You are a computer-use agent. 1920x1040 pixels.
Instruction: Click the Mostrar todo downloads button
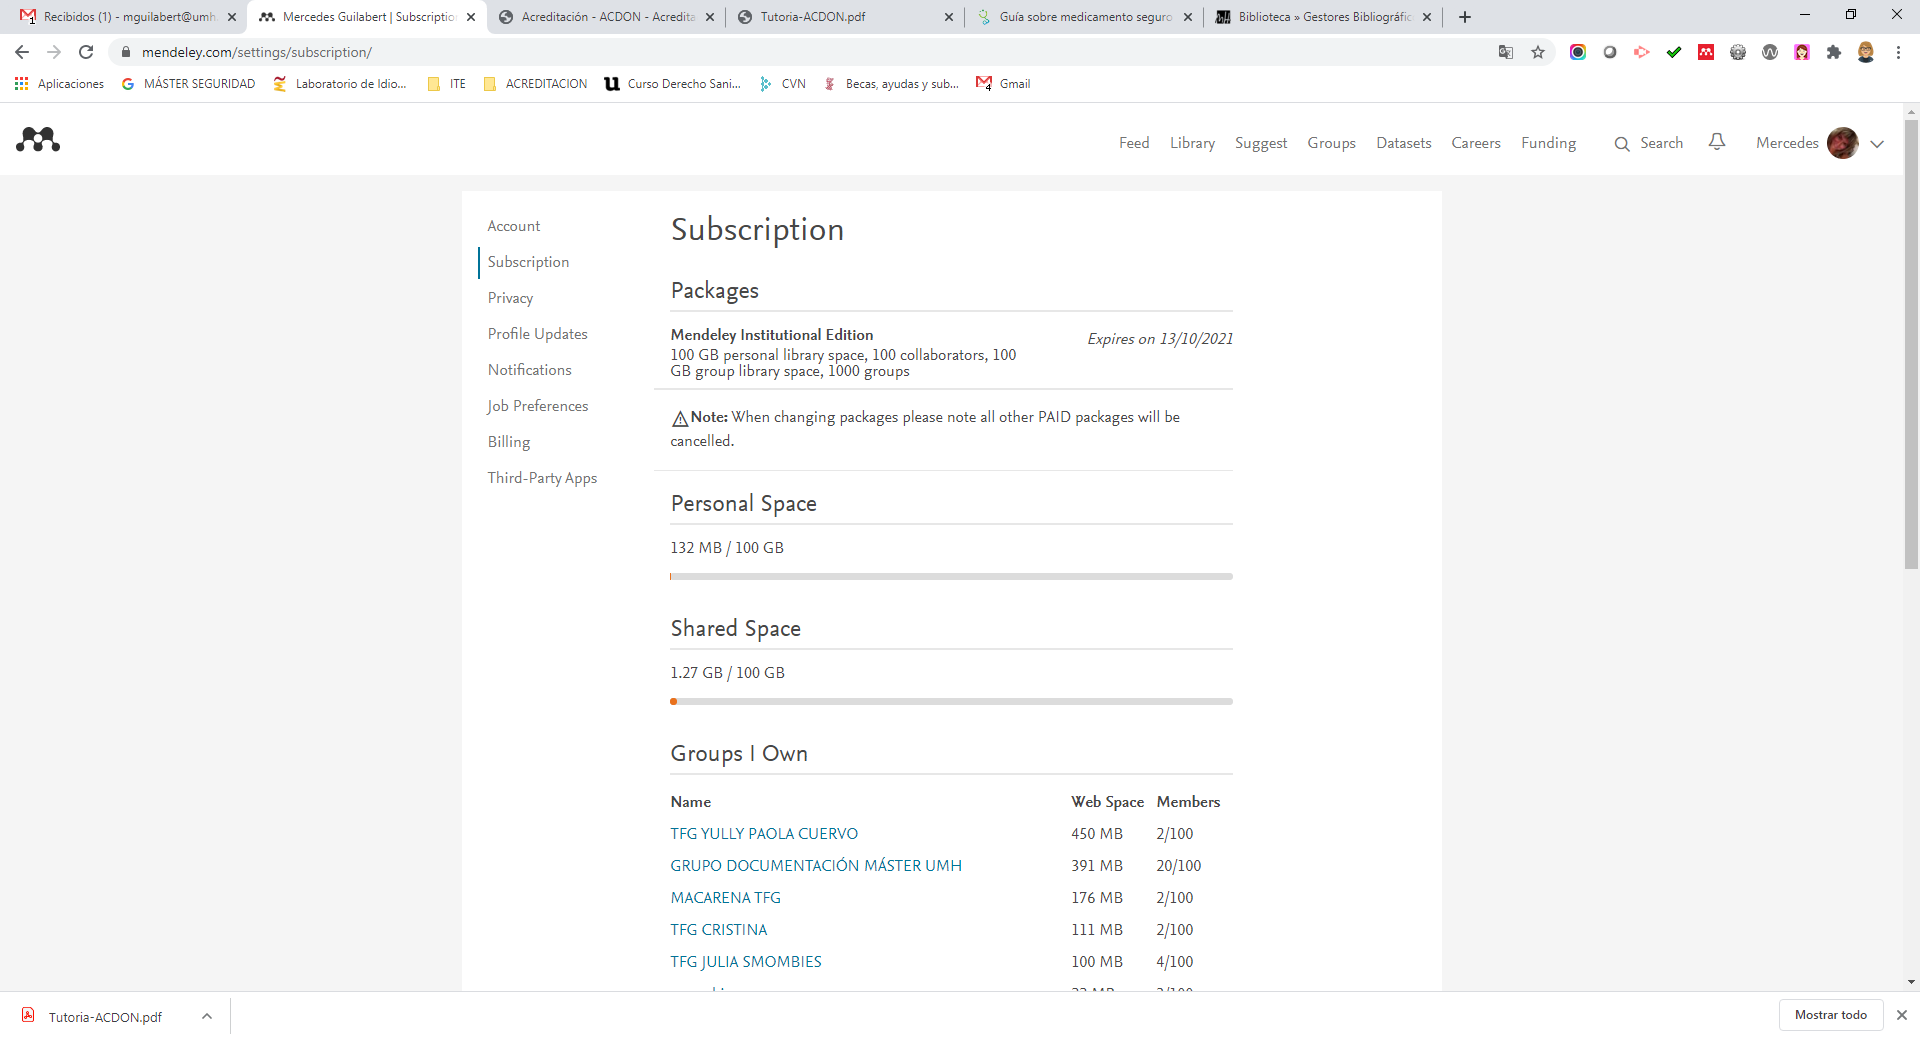click(x=1830, y=1015)
